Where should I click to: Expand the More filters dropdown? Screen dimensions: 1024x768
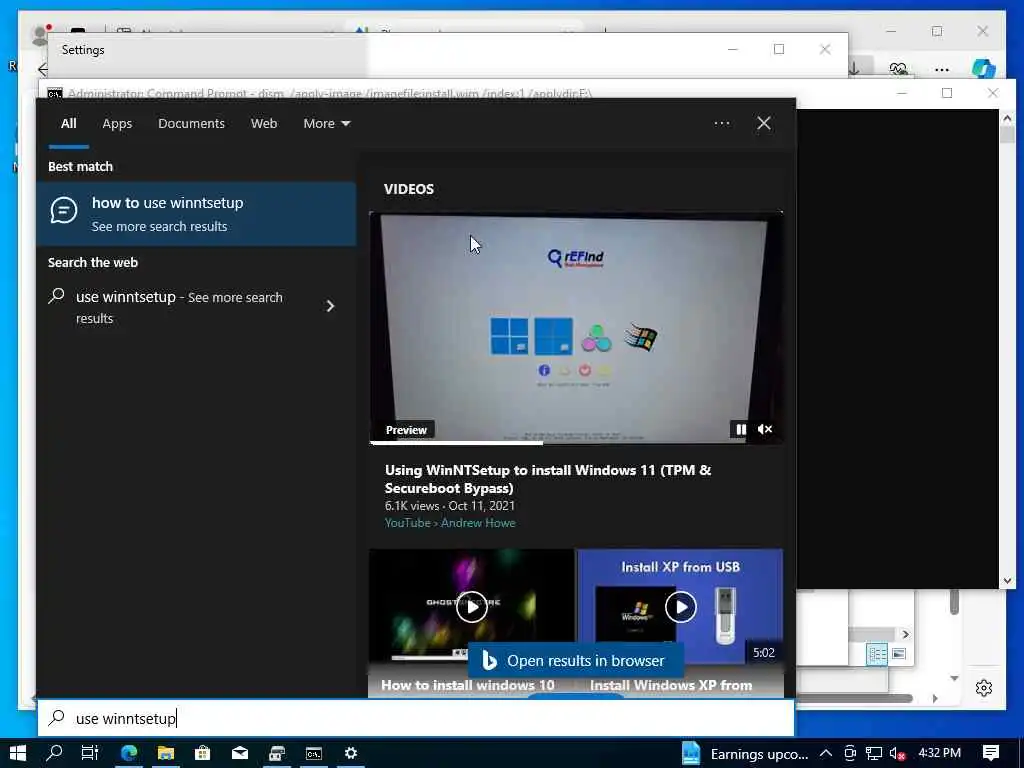point(327,123)
